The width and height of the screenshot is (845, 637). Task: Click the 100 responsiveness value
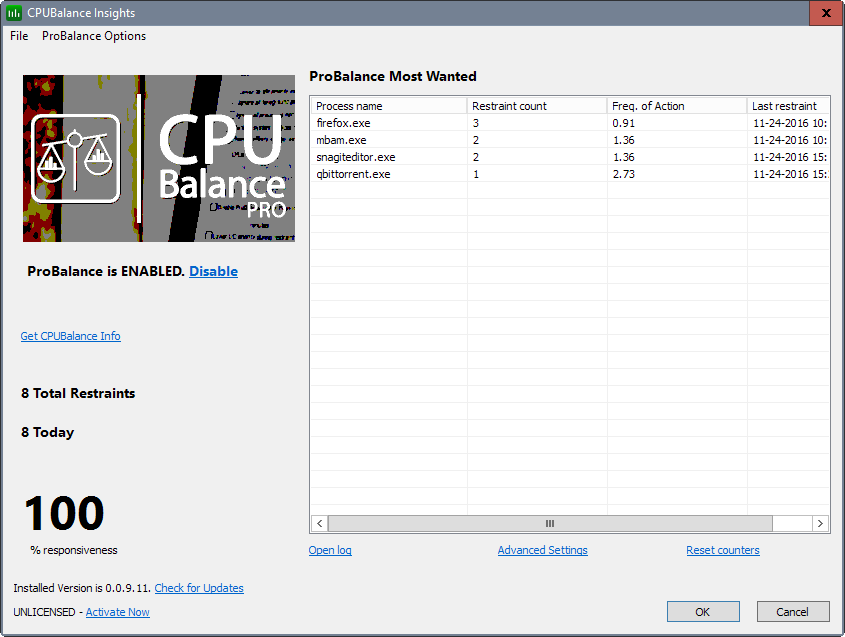point(64,513)
